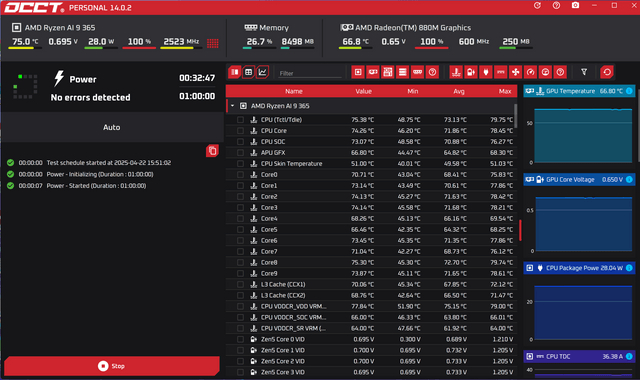Switch to graph view layout icon
Viewport: 640px width, 380px height.
tap(262, 72)
